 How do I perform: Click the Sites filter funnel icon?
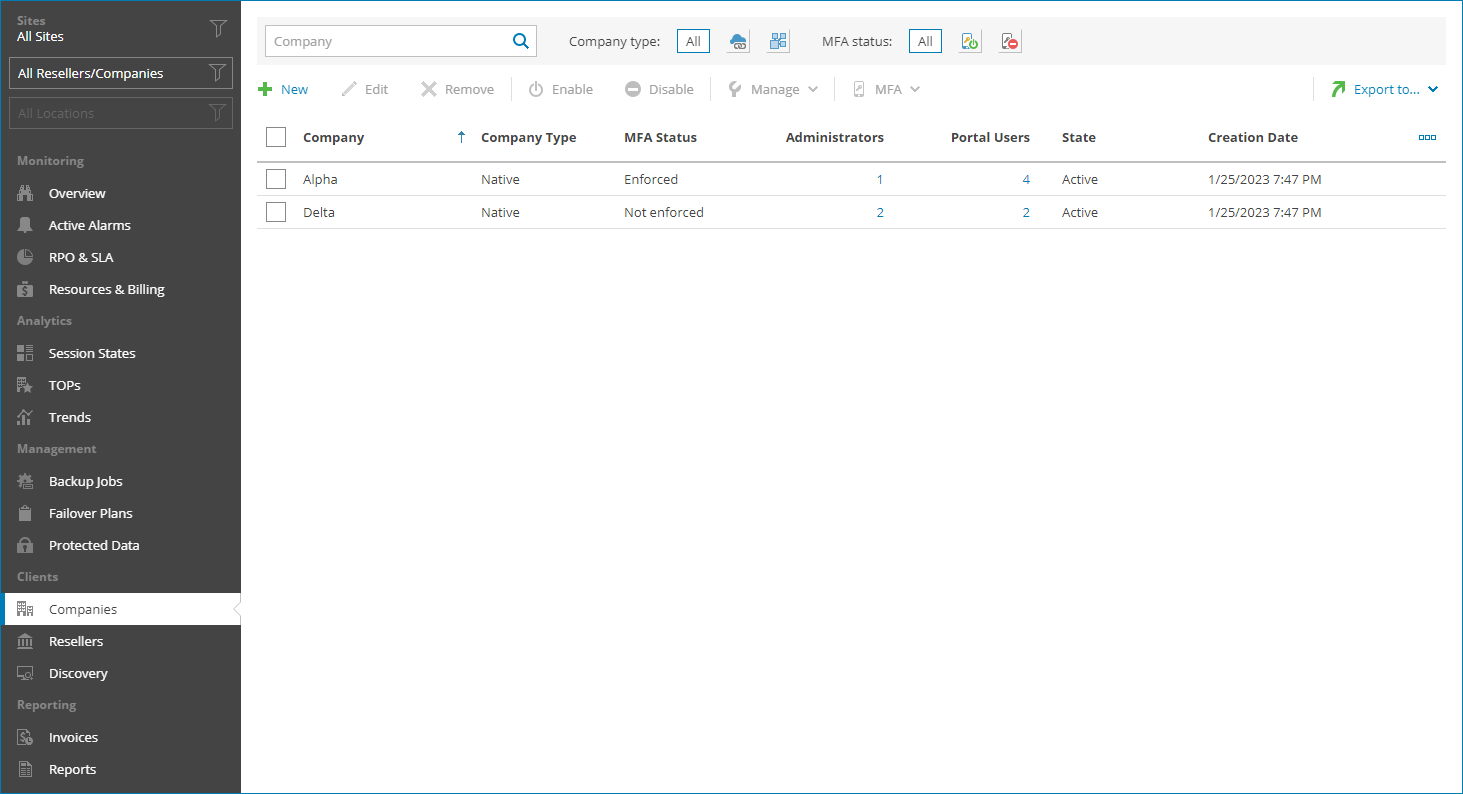[218, 28]
